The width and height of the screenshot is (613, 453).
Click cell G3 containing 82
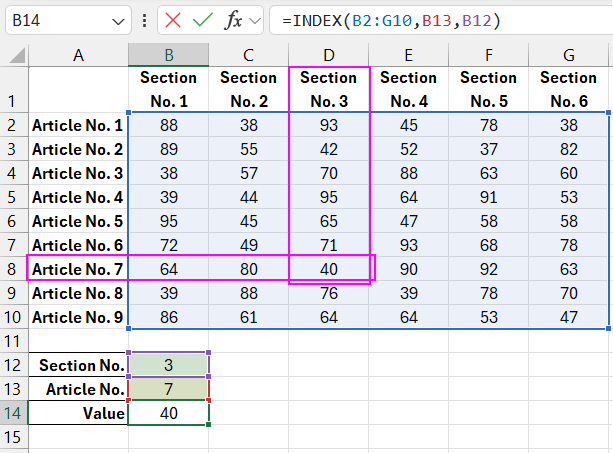point(569,149)
